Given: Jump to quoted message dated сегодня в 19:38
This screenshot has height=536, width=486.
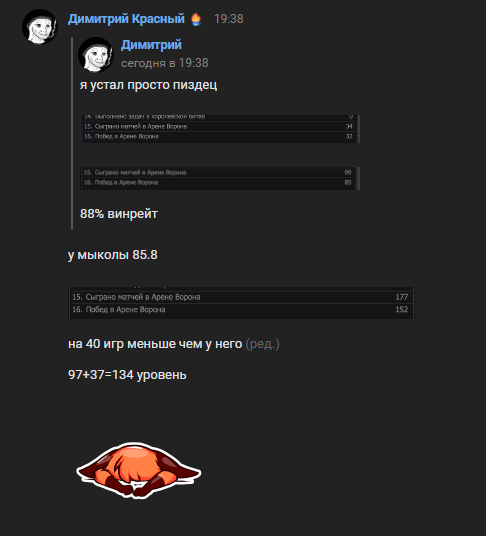Looking at the screenshot, I should [x=165, y=63].
